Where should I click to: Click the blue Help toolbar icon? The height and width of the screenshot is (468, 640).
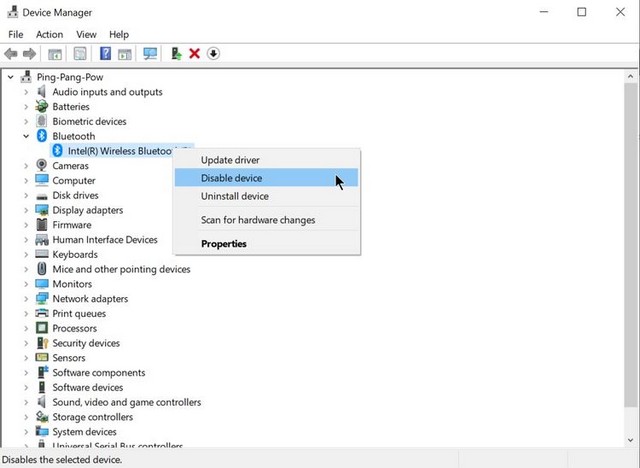[x=105, y=53]
